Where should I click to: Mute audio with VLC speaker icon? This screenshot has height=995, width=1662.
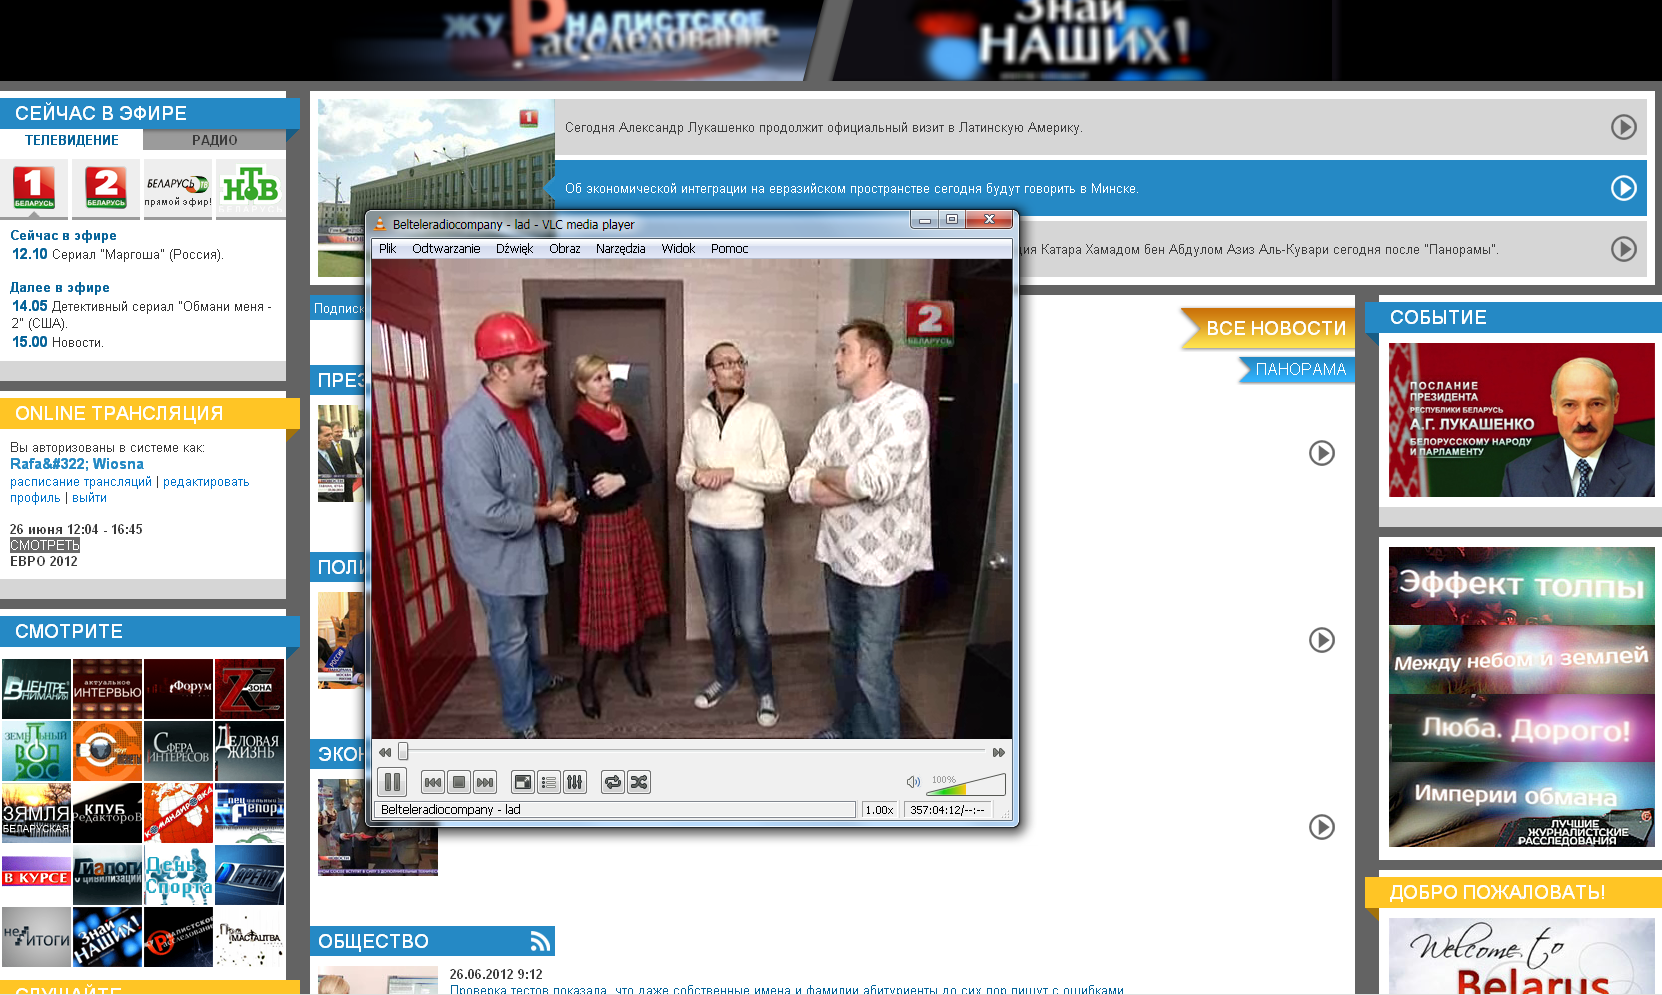coord(912,782)
